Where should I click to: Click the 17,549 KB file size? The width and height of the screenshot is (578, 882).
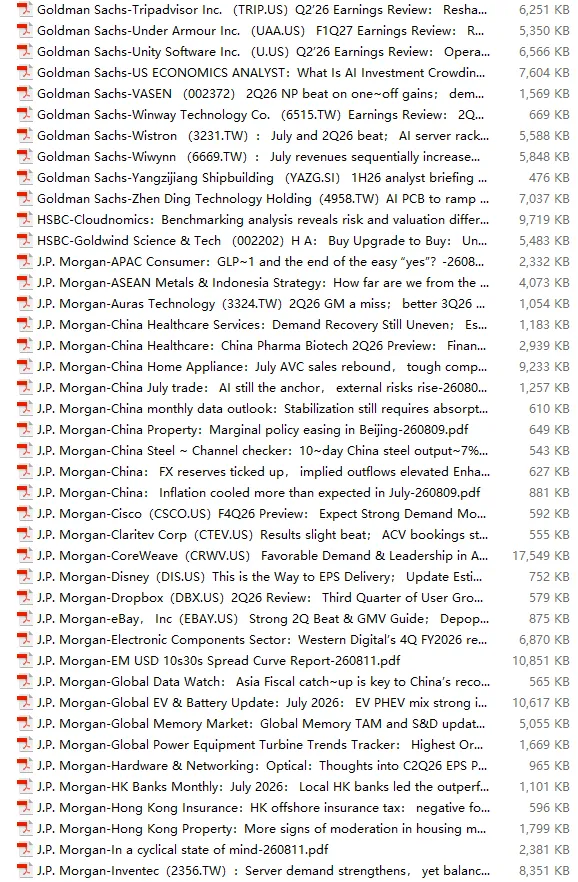click(541, 556)
